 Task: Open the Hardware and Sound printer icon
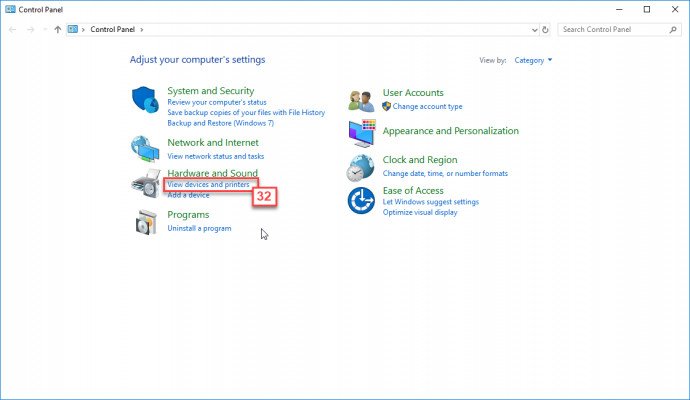coord(146,183)
